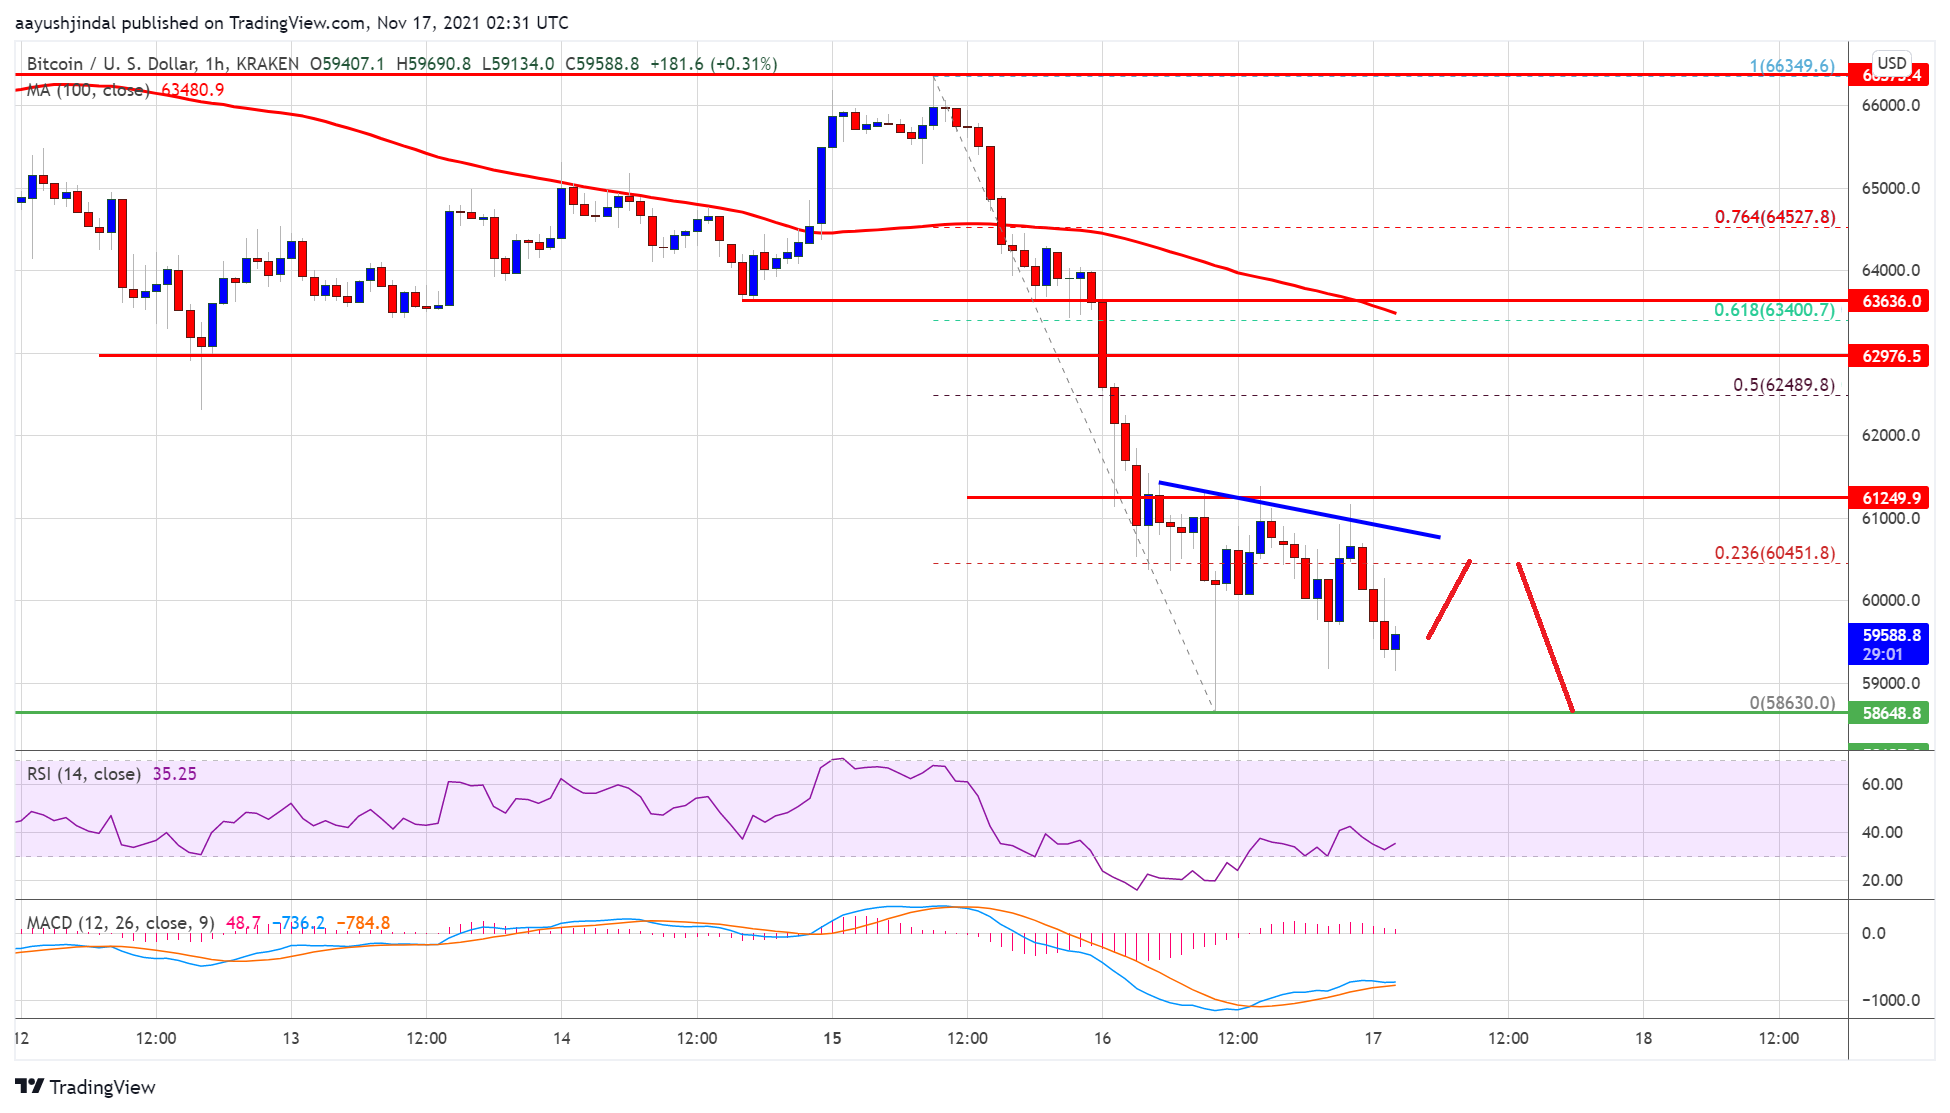Click the 0.236(60451.8) Fibonacci label
The height and width of the screenshot is (1113, 1950).
1774,553
